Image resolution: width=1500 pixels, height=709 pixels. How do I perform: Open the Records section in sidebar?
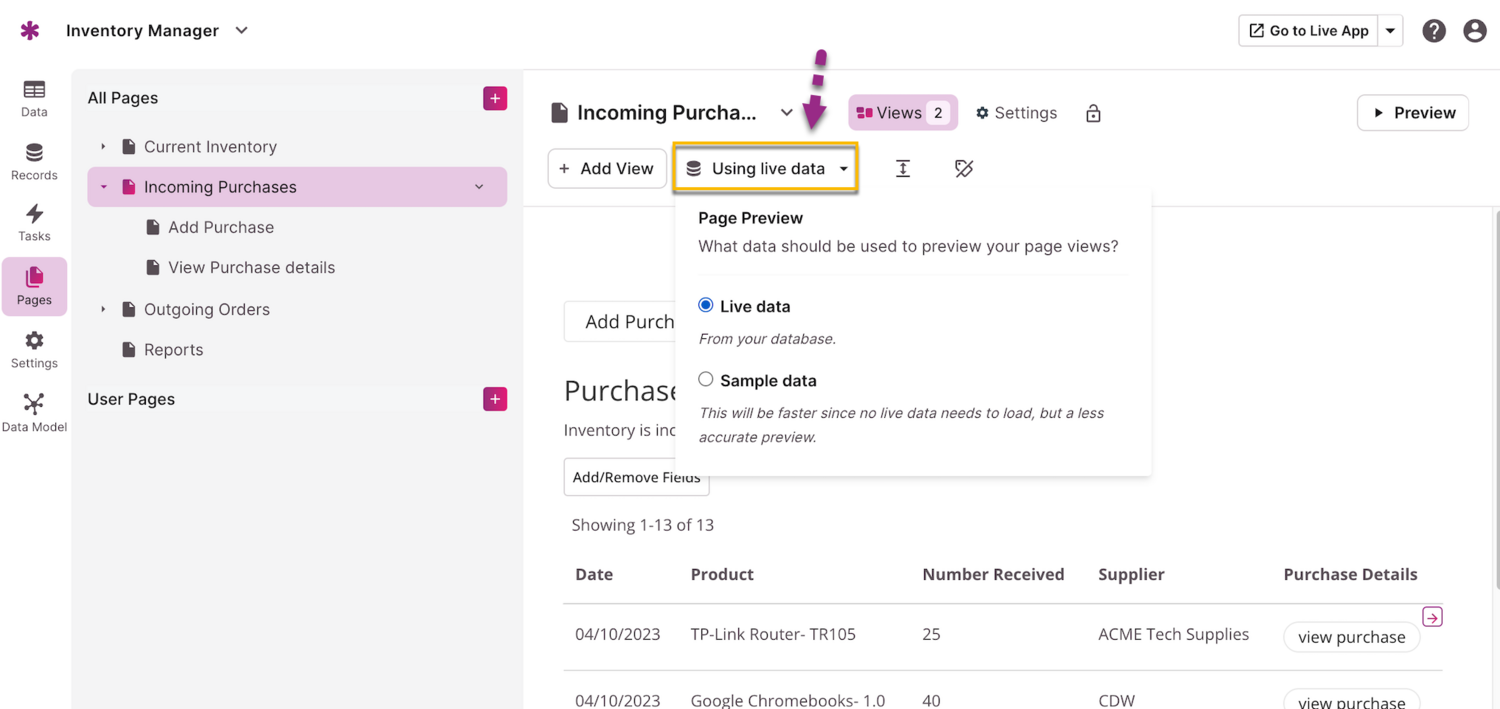pos(34,161)
